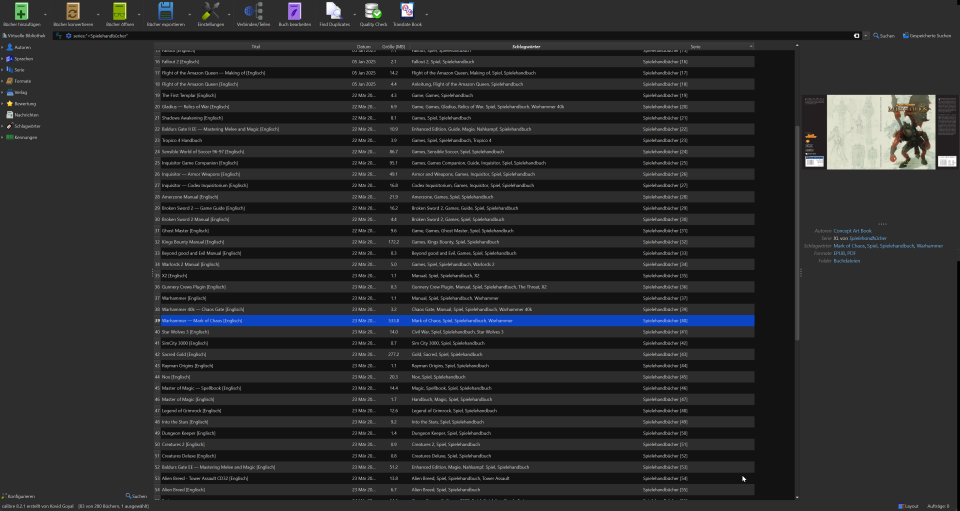Viewport: 960px width, 511px height.
Task: Click the Bücher öffnen icon
Action: point(120,12)
